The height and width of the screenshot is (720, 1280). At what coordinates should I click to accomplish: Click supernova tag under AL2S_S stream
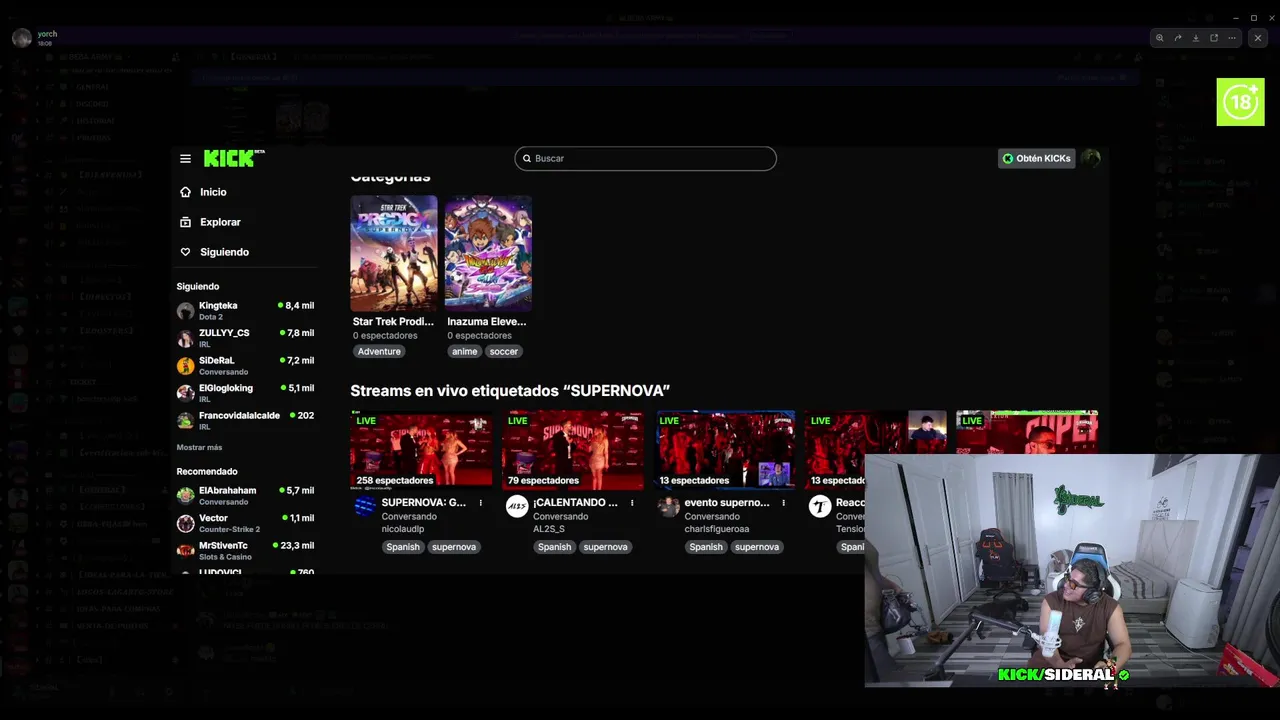click(x=605, y=547)
